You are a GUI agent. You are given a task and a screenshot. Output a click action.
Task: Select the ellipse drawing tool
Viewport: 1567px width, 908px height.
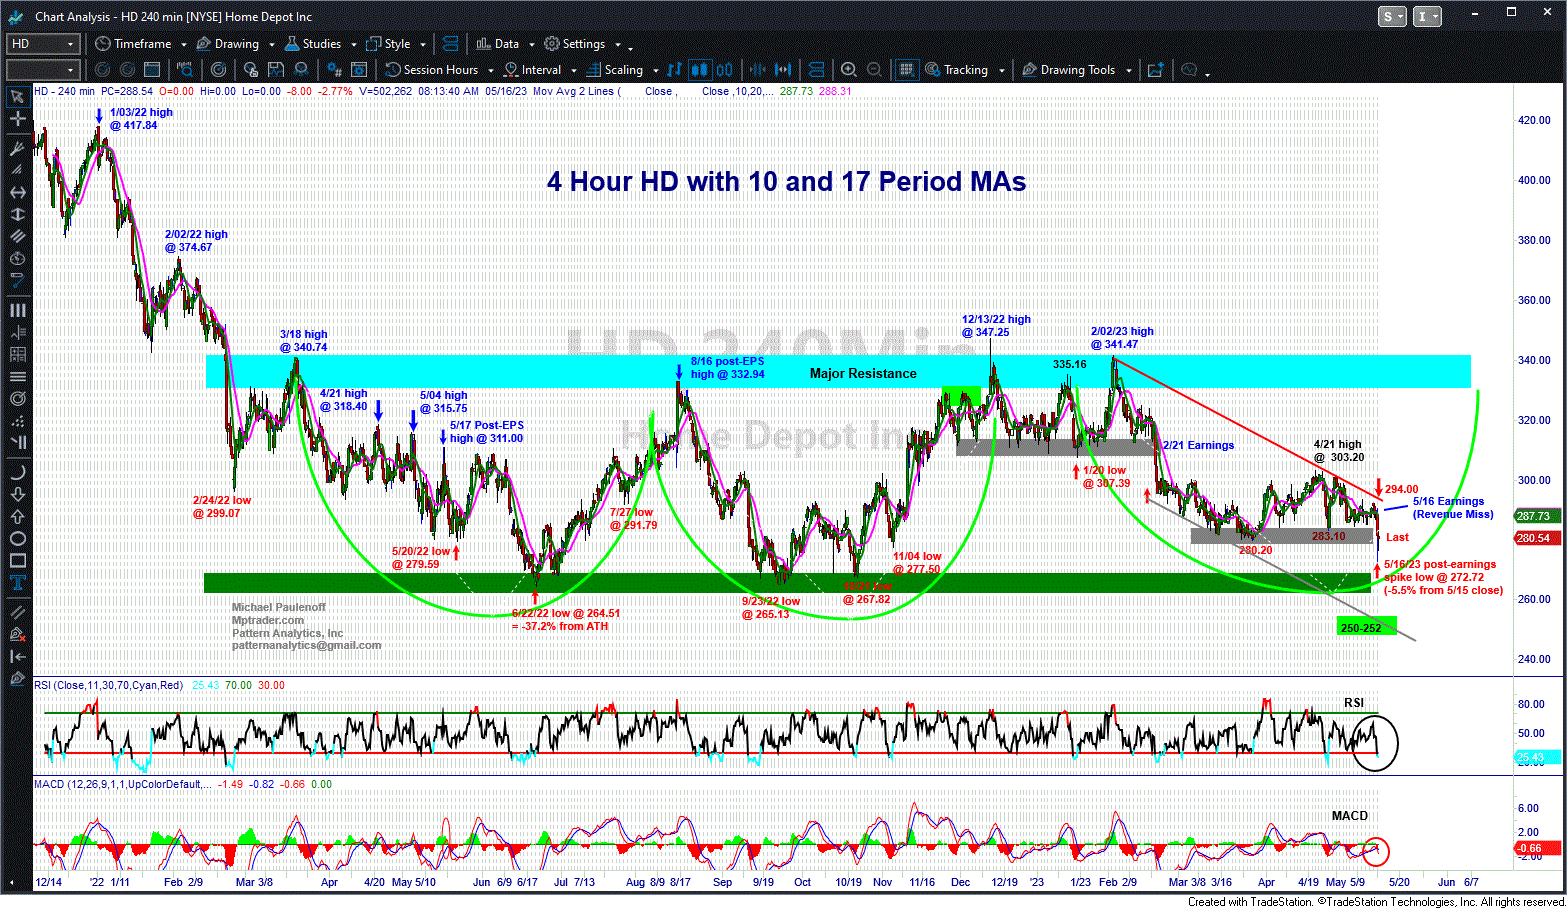point(17,538)
